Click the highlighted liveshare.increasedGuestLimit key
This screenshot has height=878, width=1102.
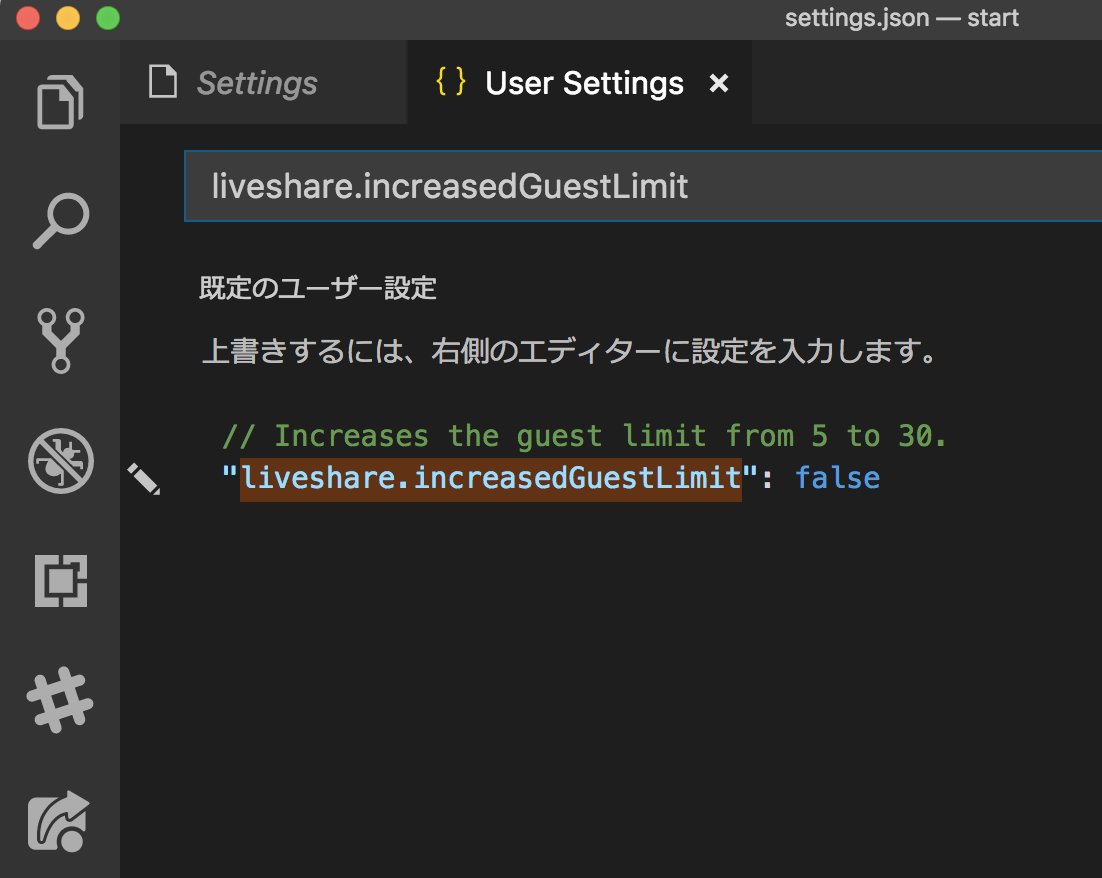click(x=491, y=479)
